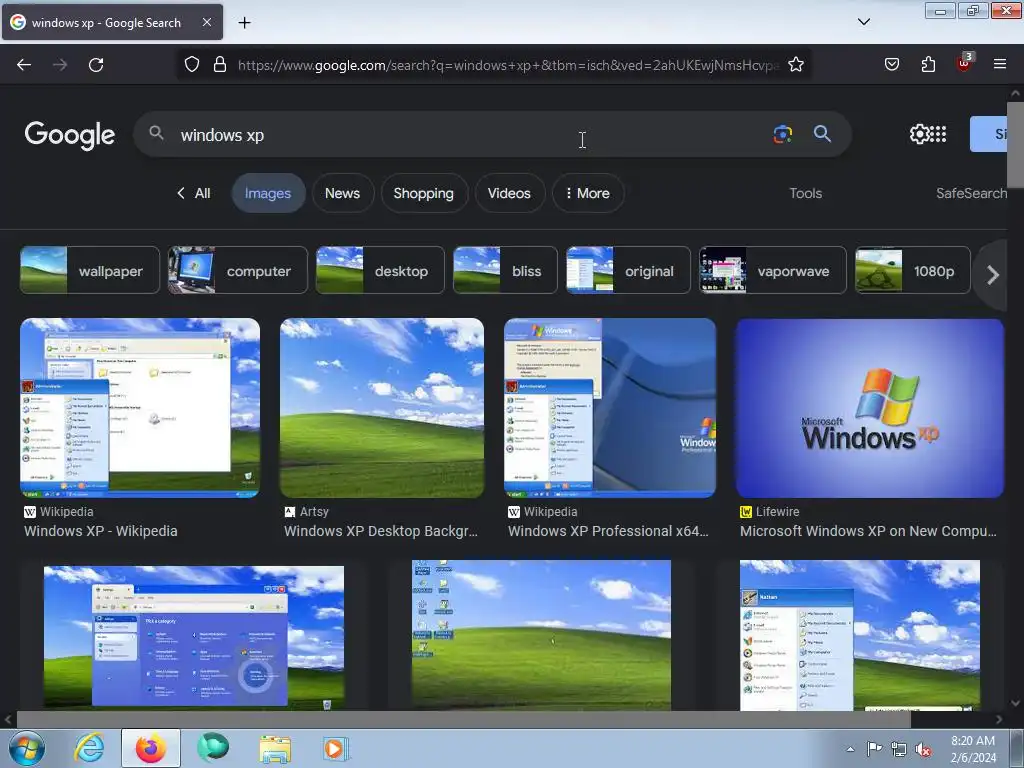Open the SafeSearch setting
The width and height of the screenshot is (1024, 768).
click(x=971, y=193)
